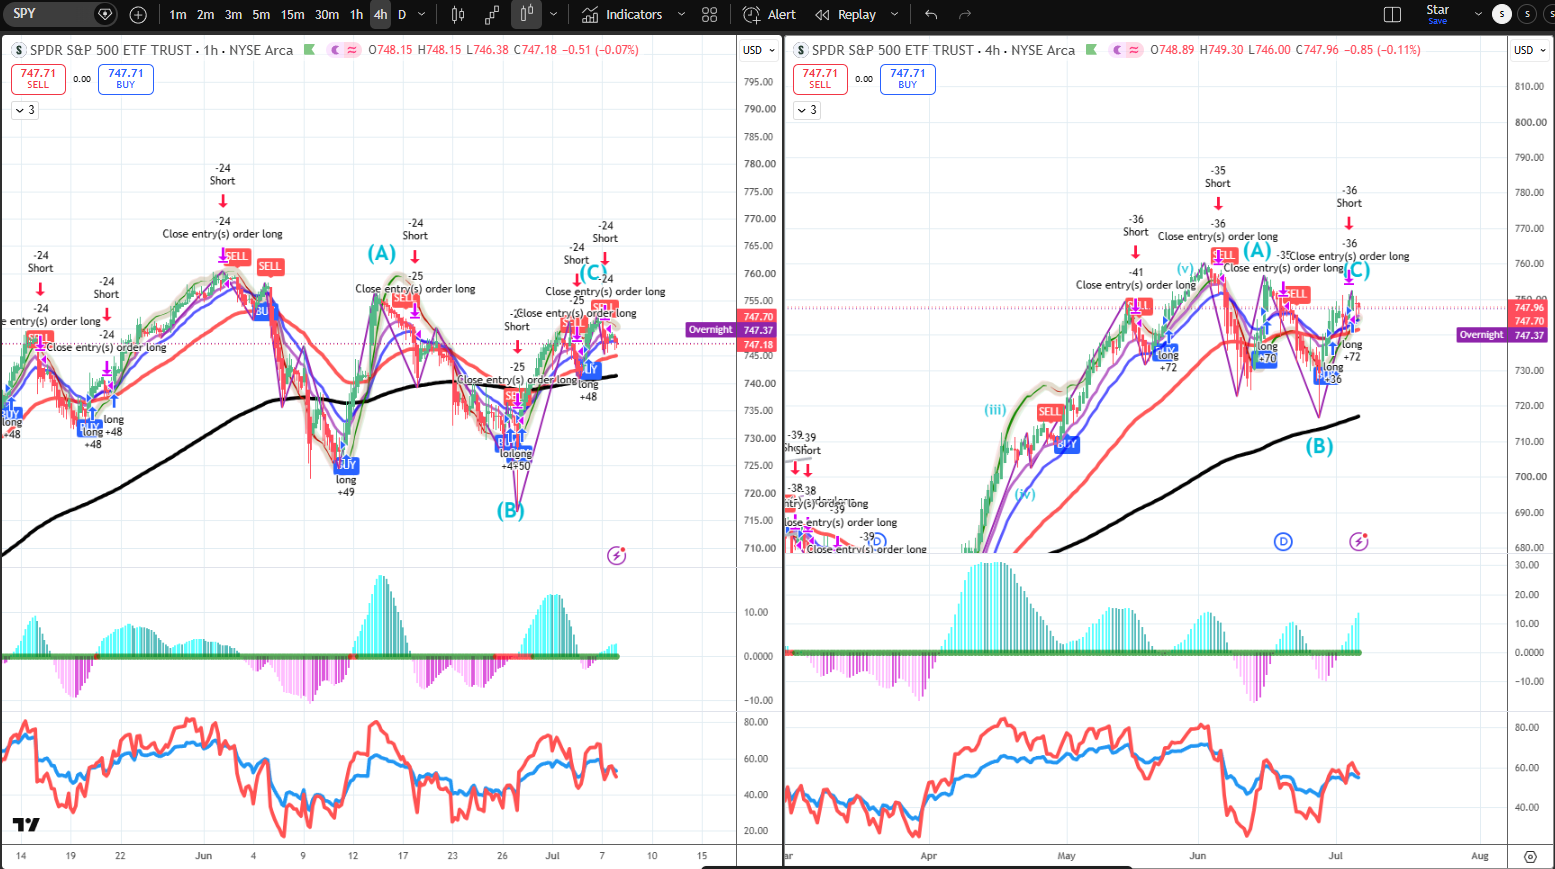1555x869 pixels.
Task: Click the moon session icon on 4h chart
Action: point(1117,50)
